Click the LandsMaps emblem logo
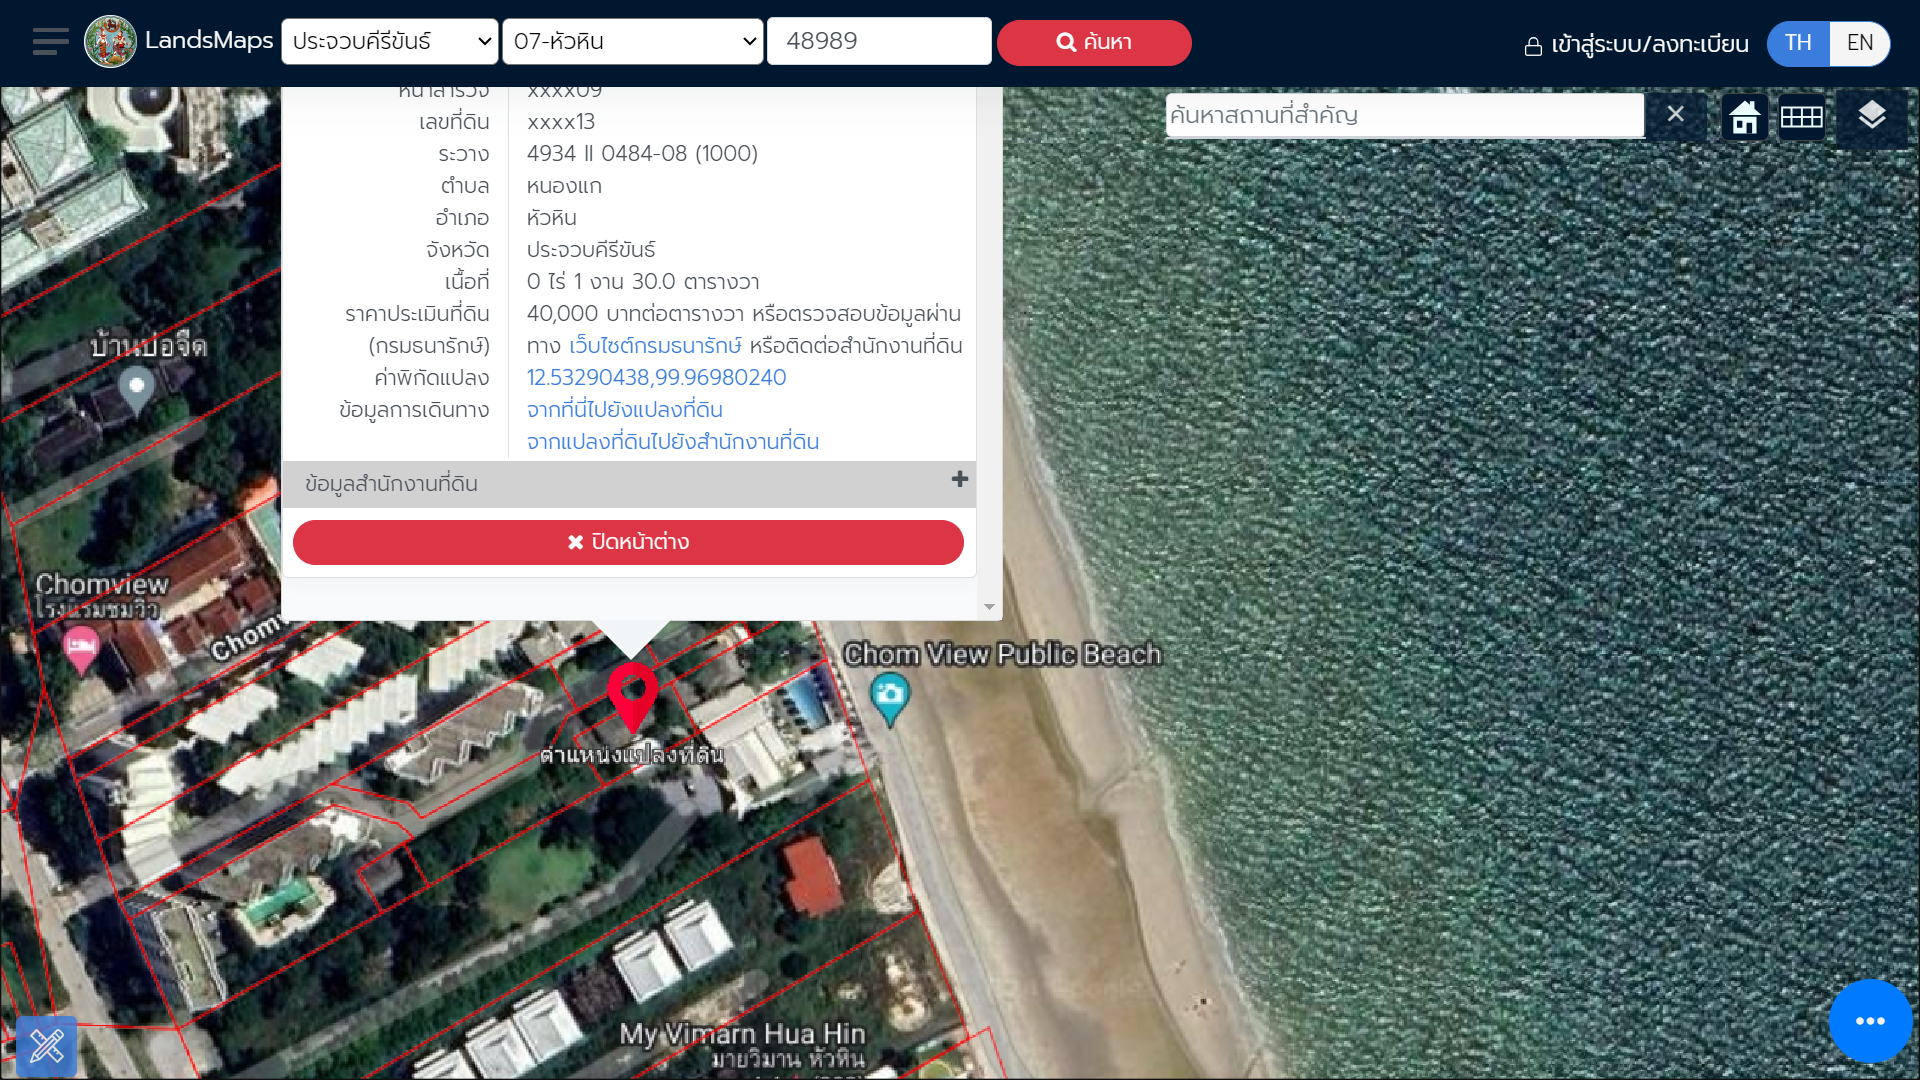This screenshot has width=1920, height=1080. tap(110, 42)
